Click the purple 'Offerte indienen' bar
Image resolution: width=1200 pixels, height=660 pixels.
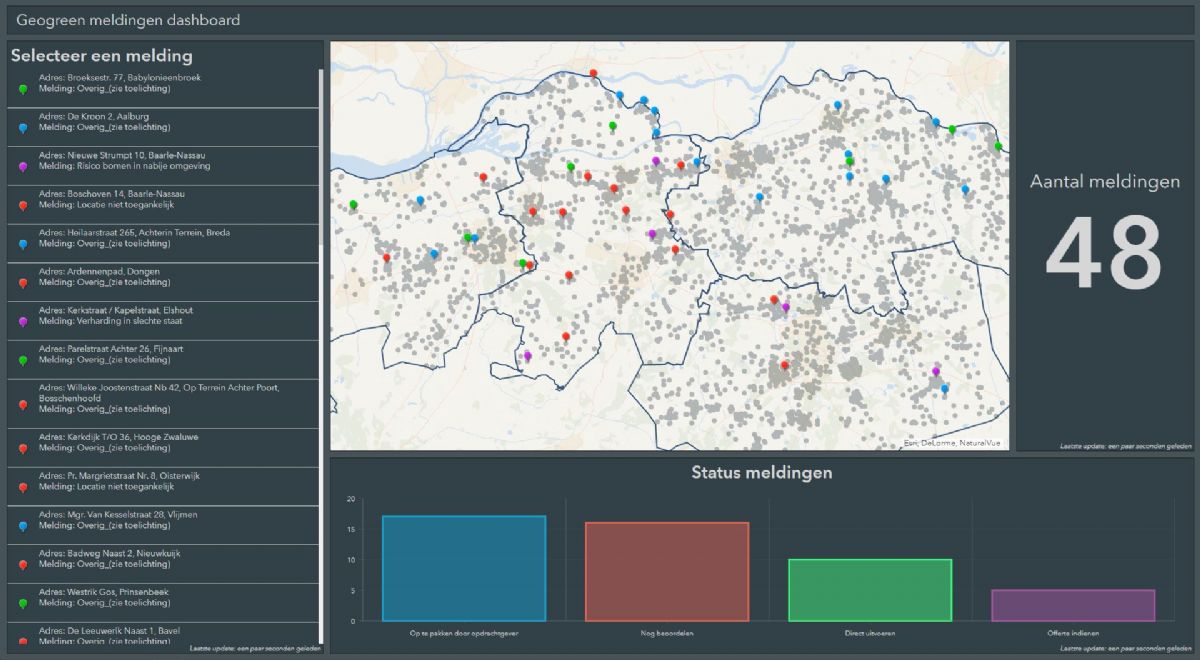coord(1073,605)
